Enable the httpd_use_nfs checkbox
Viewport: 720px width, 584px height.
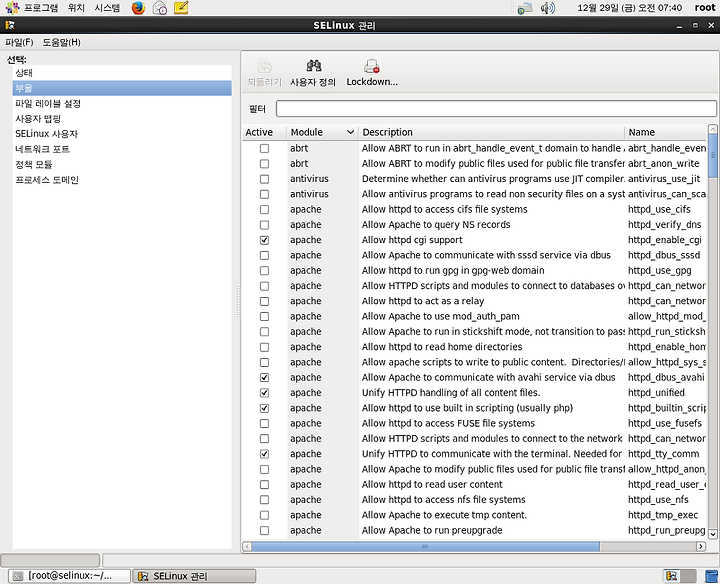tap(264, 500)
